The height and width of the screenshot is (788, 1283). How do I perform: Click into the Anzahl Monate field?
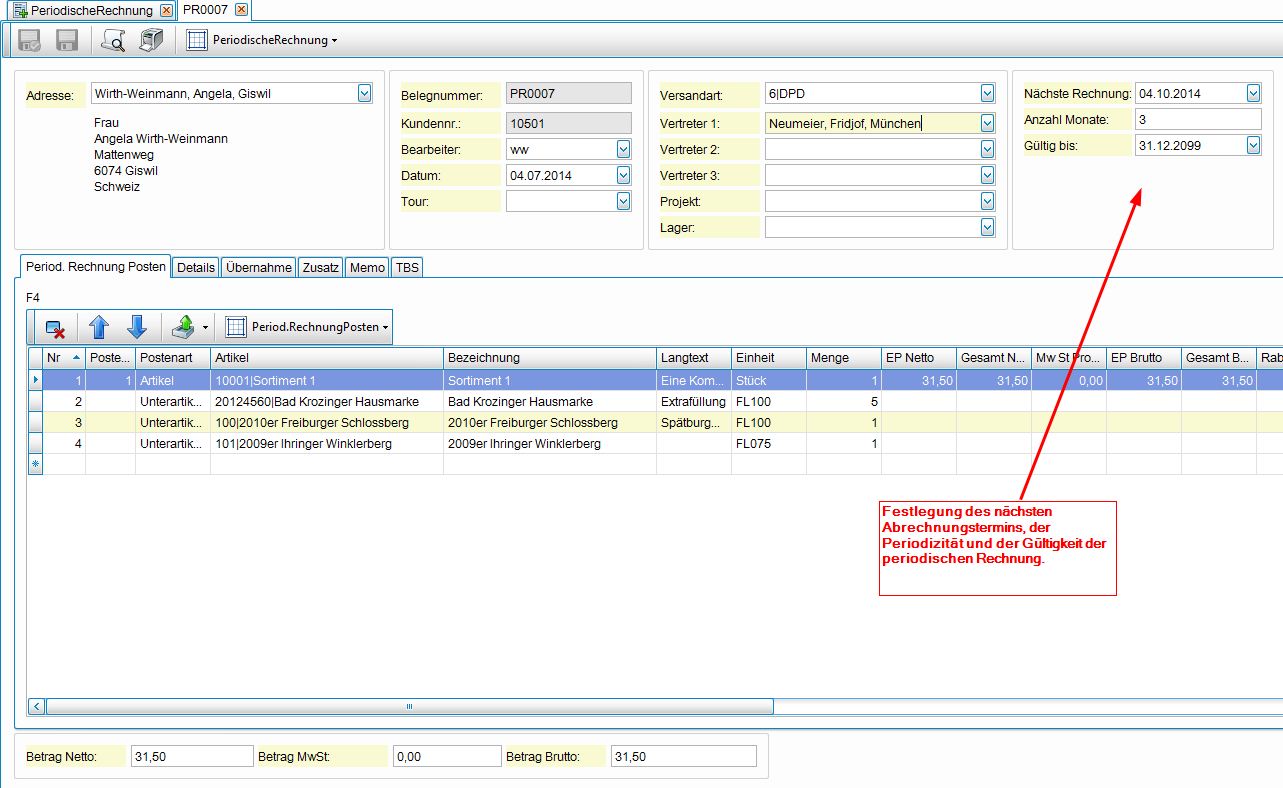tap(1198, 119)
